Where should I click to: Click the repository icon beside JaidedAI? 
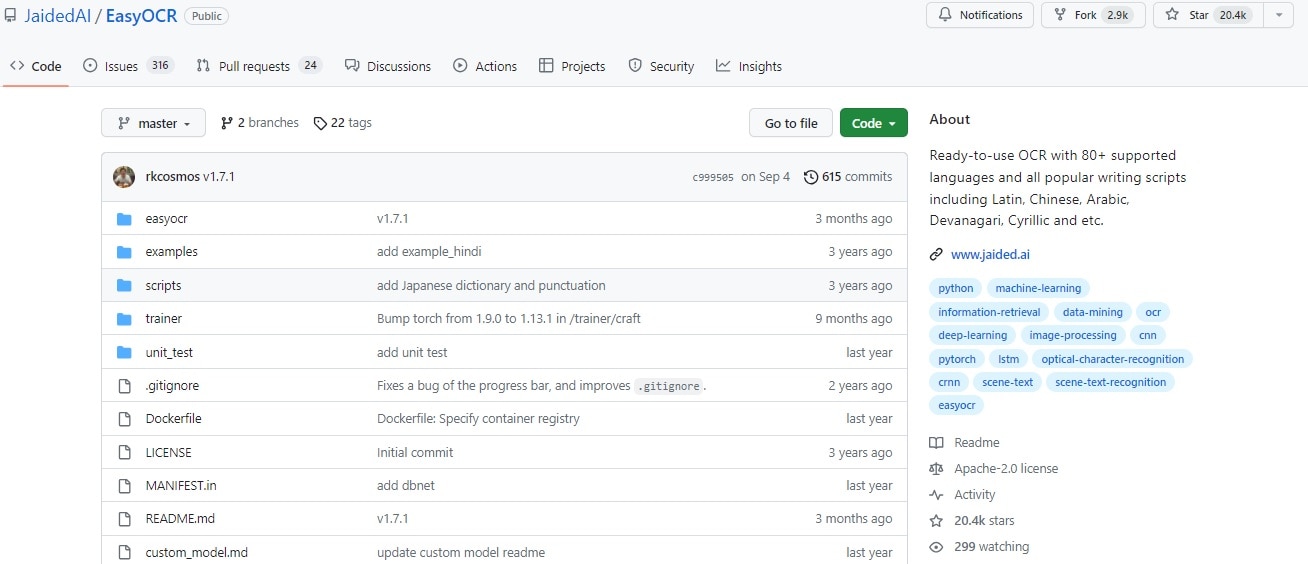[x=10, y=16]
